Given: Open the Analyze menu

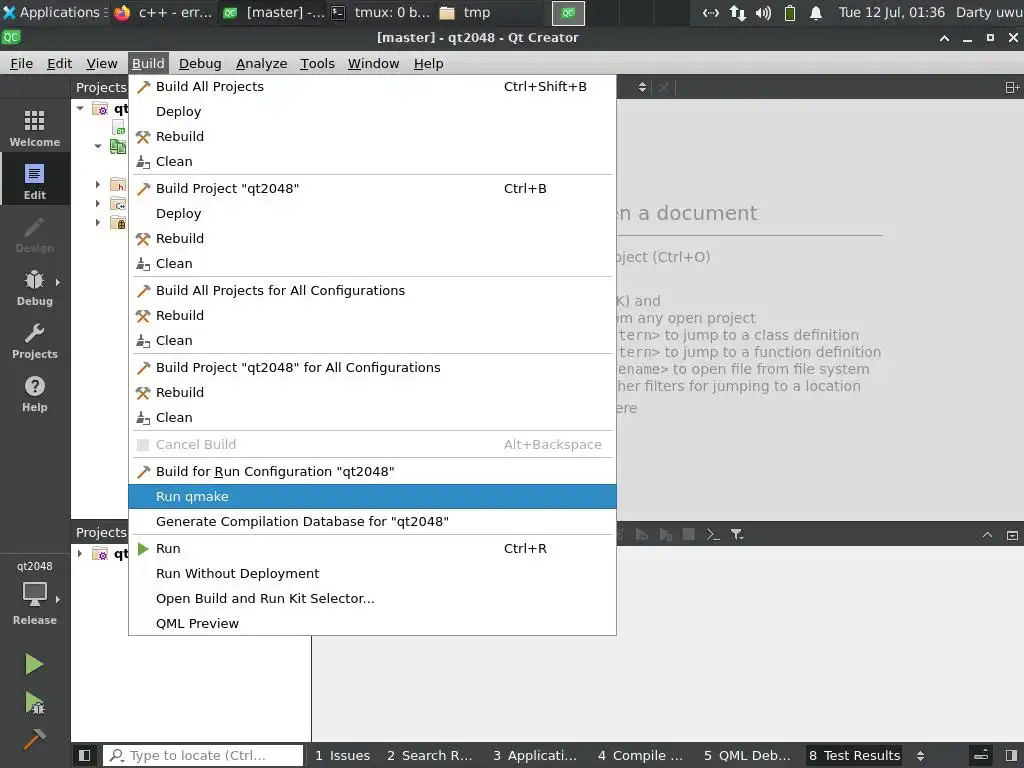Looking at the screenshot, I should pos(261,63).
